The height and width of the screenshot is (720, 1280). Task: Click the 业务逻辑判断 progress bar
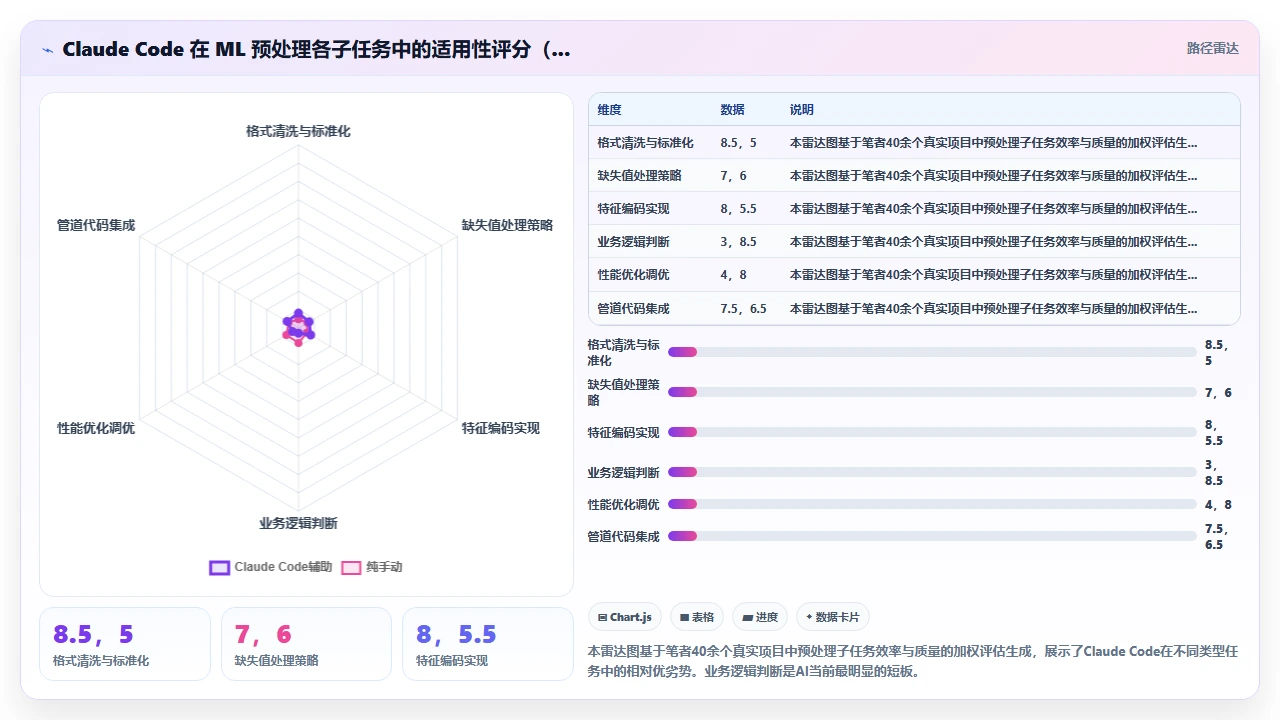point(932,472)
